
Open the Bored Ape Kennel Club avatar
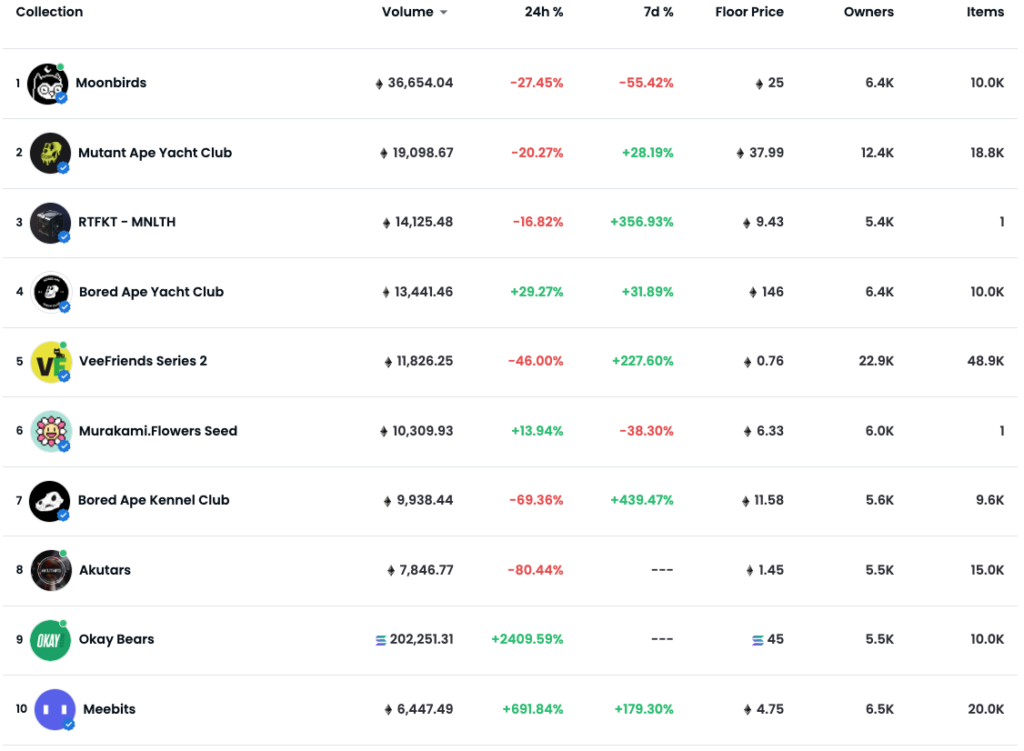[50, 501]
